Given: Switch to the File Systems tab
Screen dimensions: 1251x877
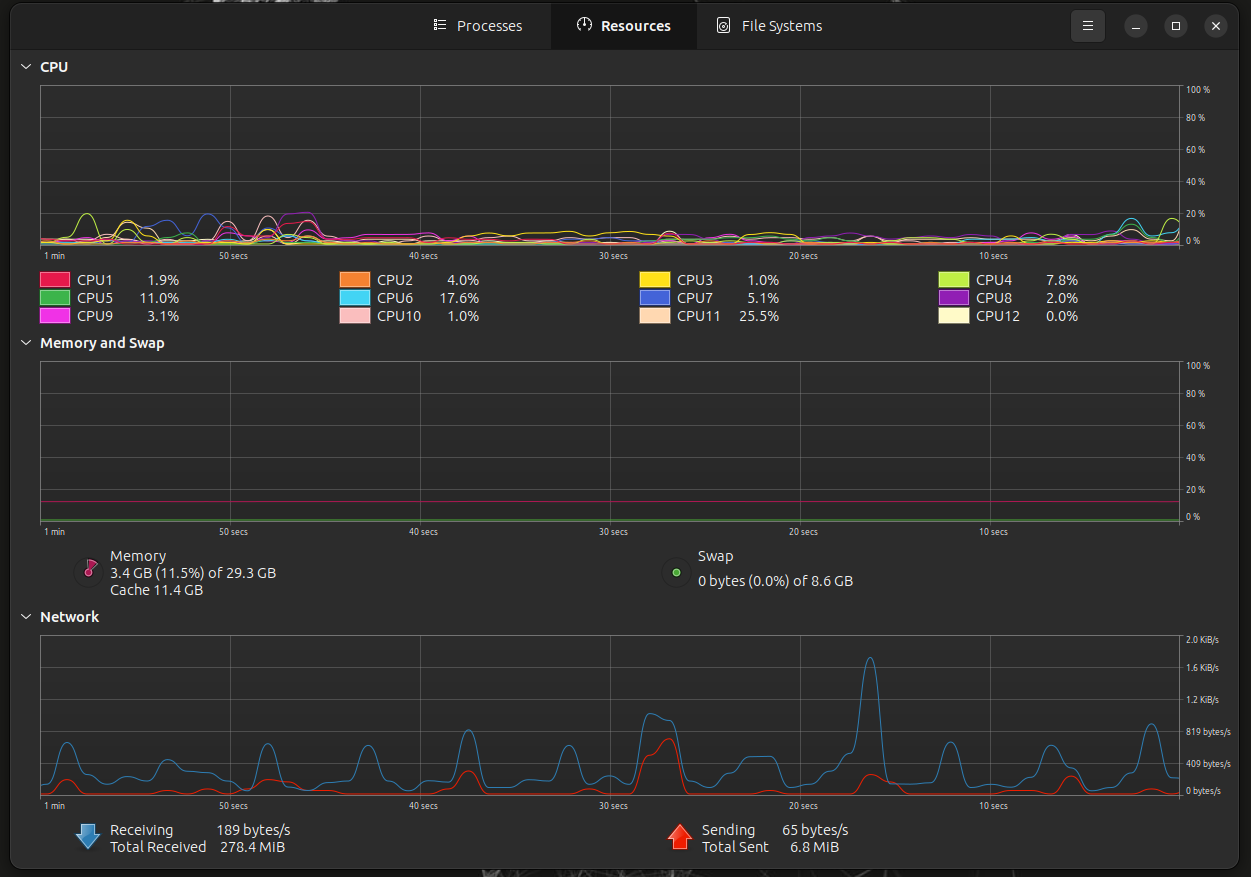Looking at the screenshot, I should click(x=770, y=26).
